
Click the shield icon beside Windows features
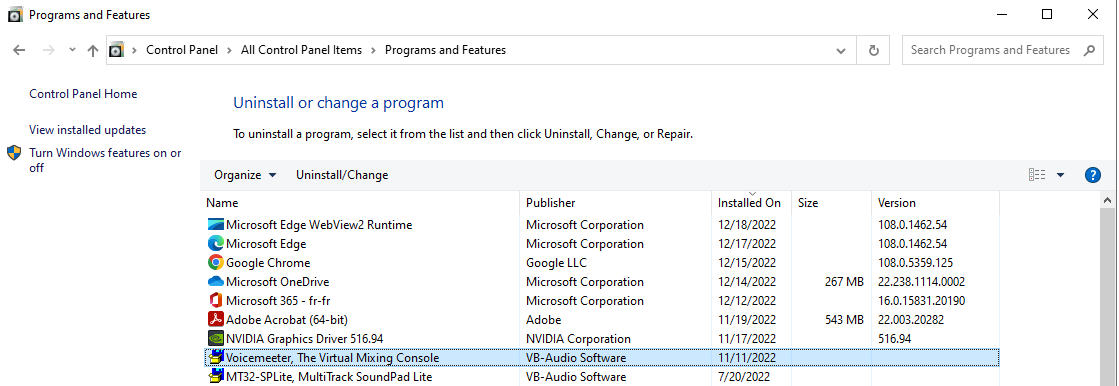[x=14, y=153]
